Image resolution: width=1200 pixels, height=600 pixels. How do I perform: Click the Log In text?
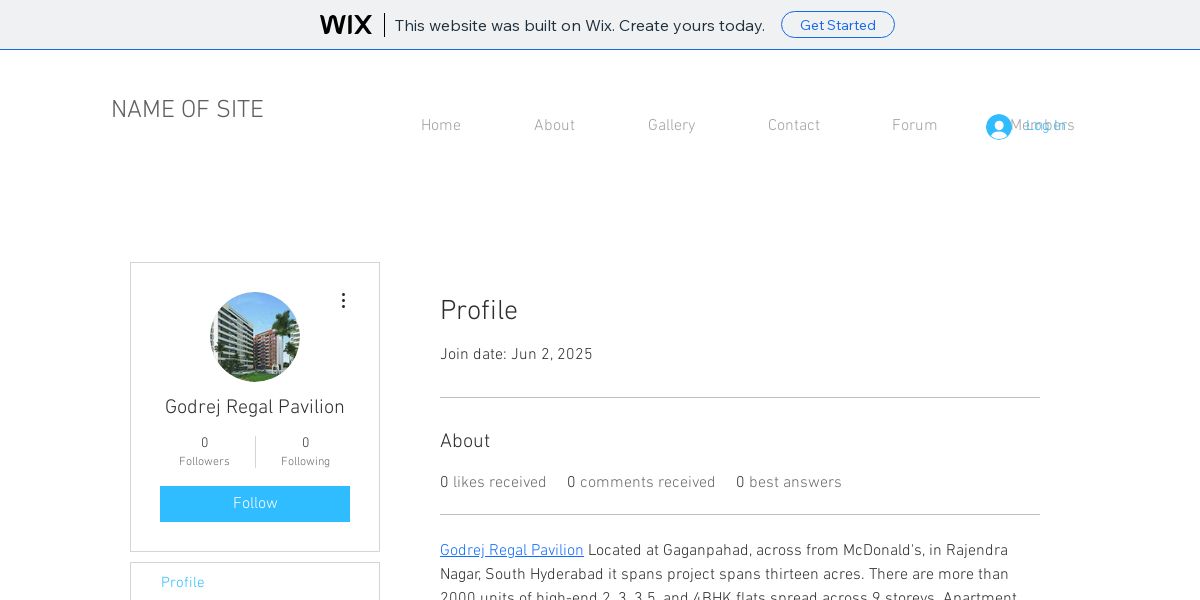pos(1040,127)
